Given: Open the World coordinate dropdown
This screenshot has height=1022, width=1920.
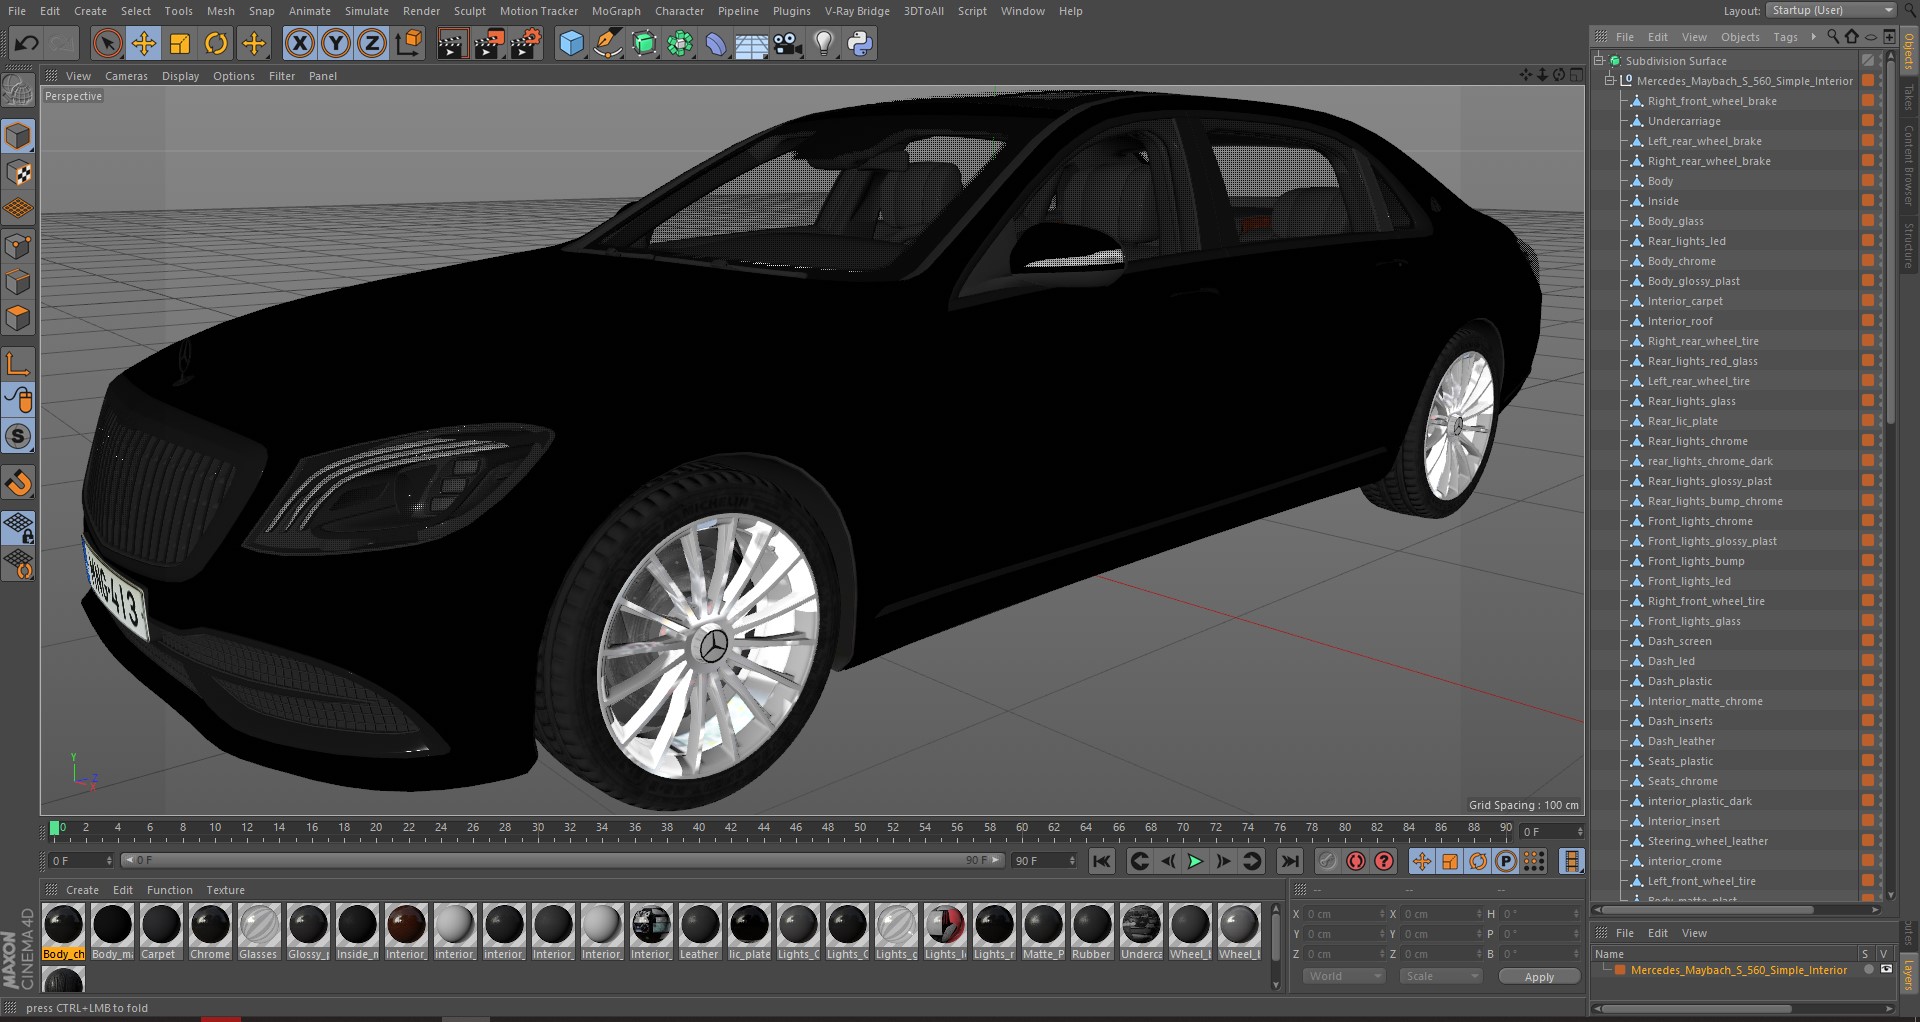Looking at the screenshot, I should pos(1344,976).
